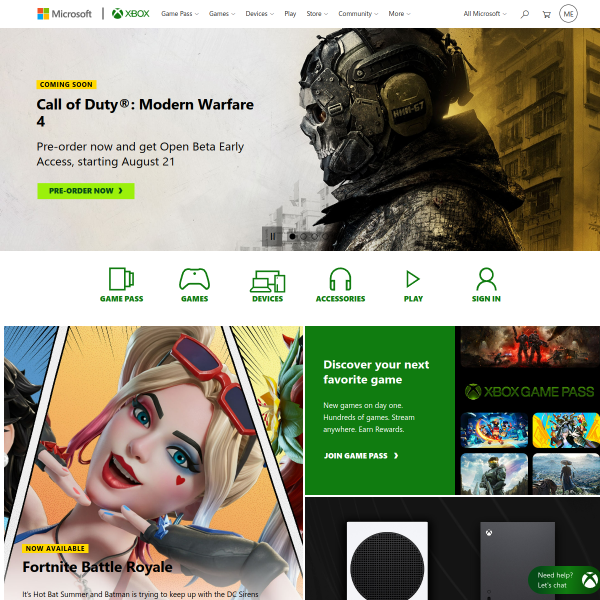Screen dimensions: 600x600
Task: Open the white Xbox Series S console image
Action: [387, 561]
